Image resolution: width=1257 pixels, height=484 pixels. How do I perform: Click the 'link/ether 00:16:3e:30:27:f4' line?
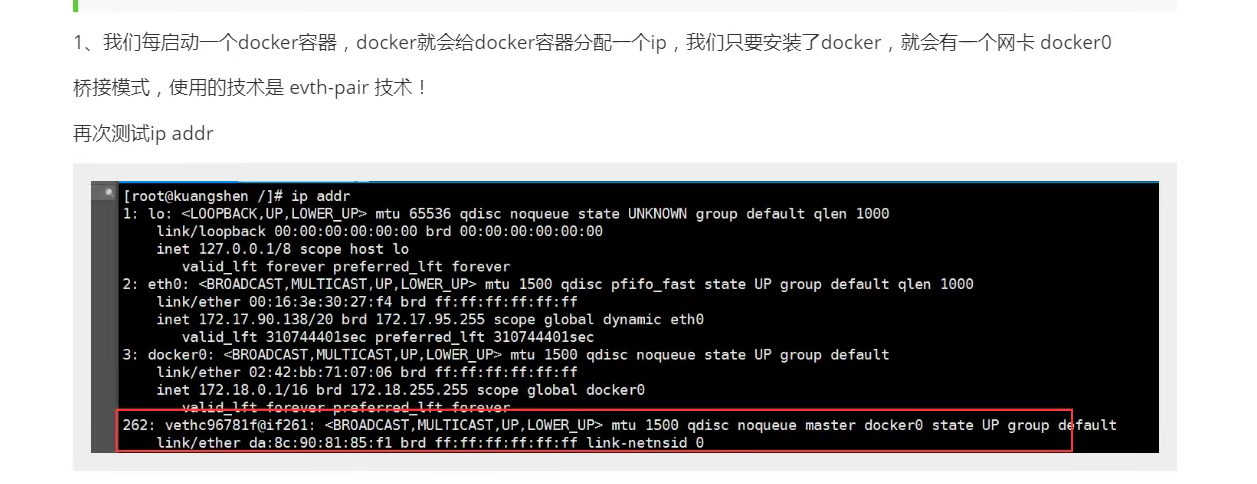367,302
